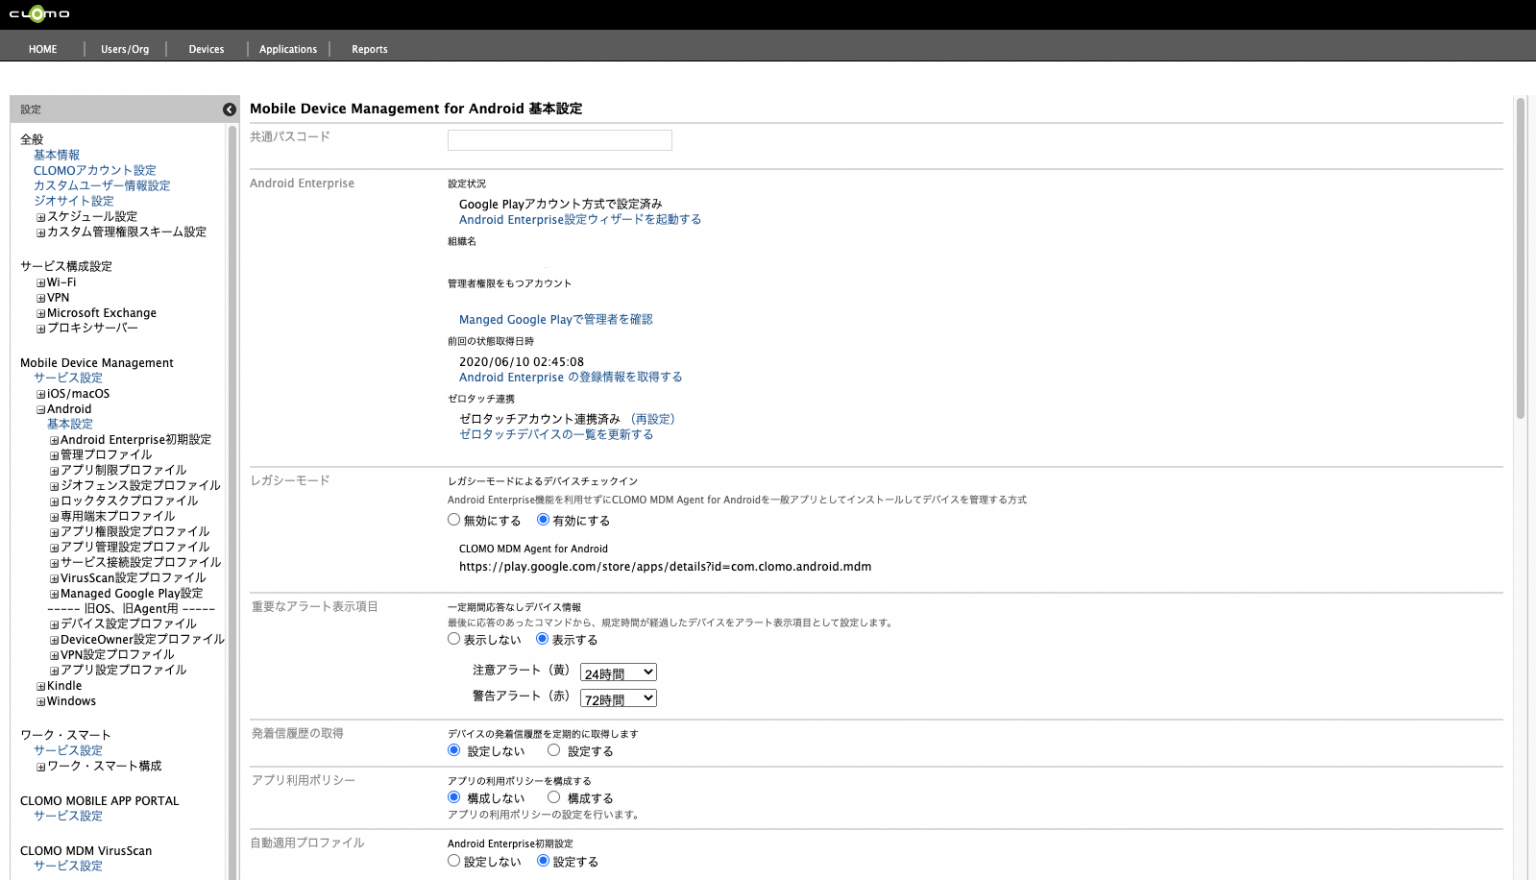The image size is (1536, 880).
Task: Open 警告アラート（赤）72時間 dropdown
Action: [618, 699]
